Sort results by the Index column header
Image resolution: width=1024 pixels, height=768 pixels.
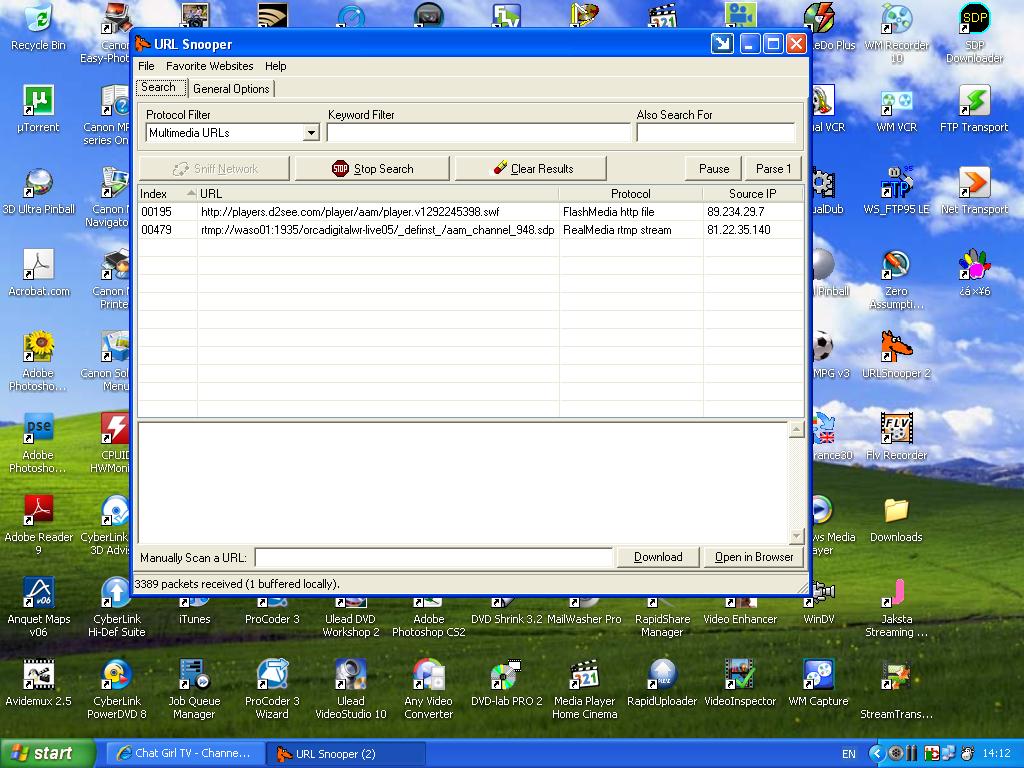(167, 194)
